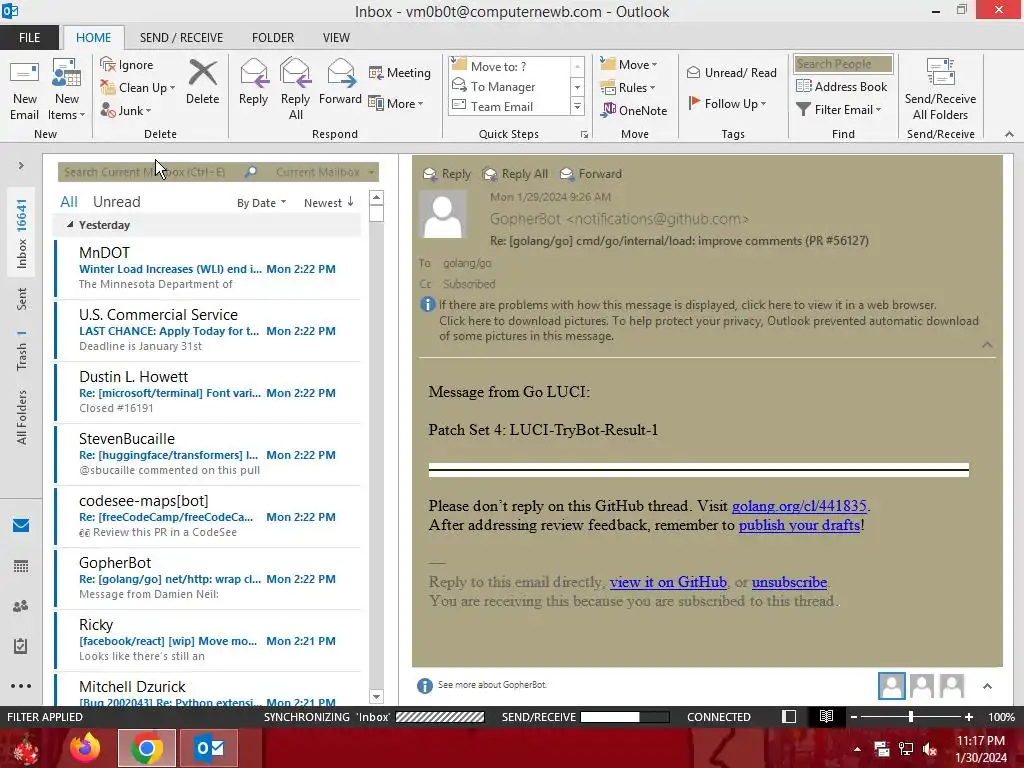
Task: Adjust the zoom slider handle
Action: (x=910, y=717)
